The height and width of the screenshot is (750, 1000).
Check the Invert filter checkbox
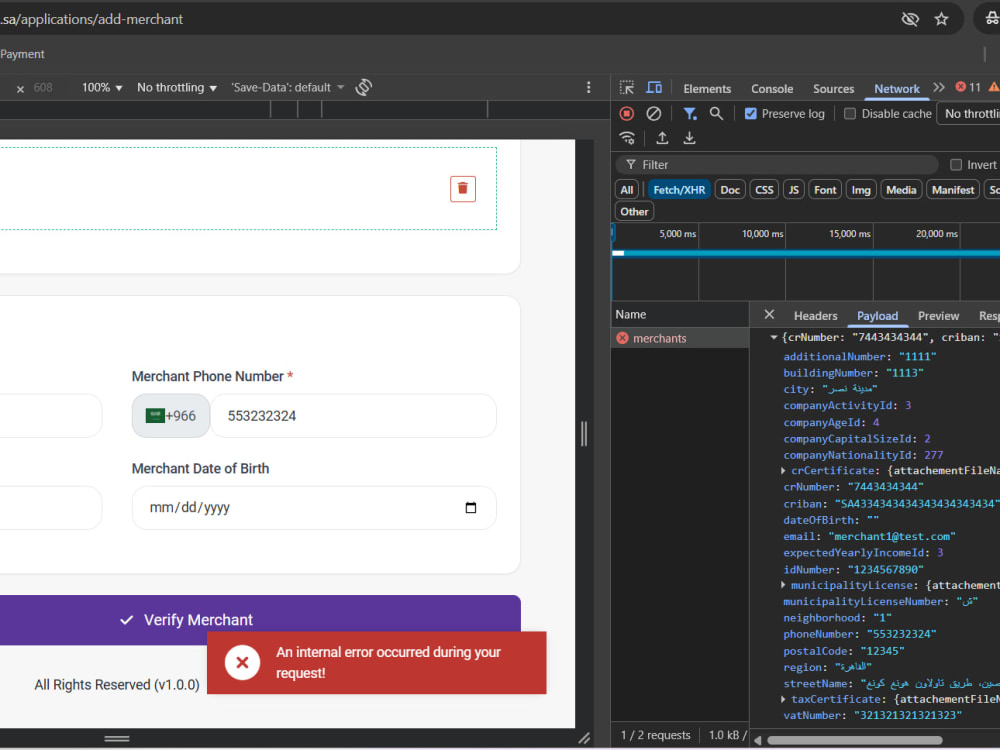tap(956, 165)
